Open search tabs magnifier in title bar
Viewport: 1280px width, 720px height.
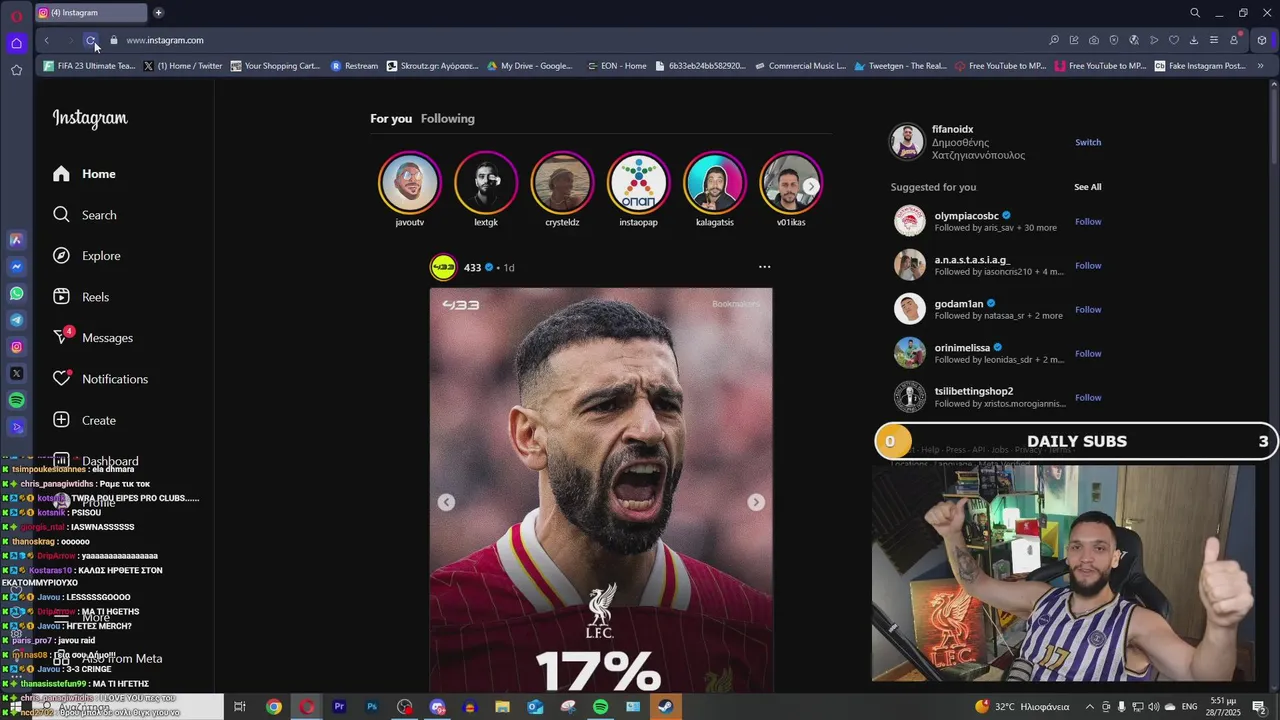(x=1195, y=13)
